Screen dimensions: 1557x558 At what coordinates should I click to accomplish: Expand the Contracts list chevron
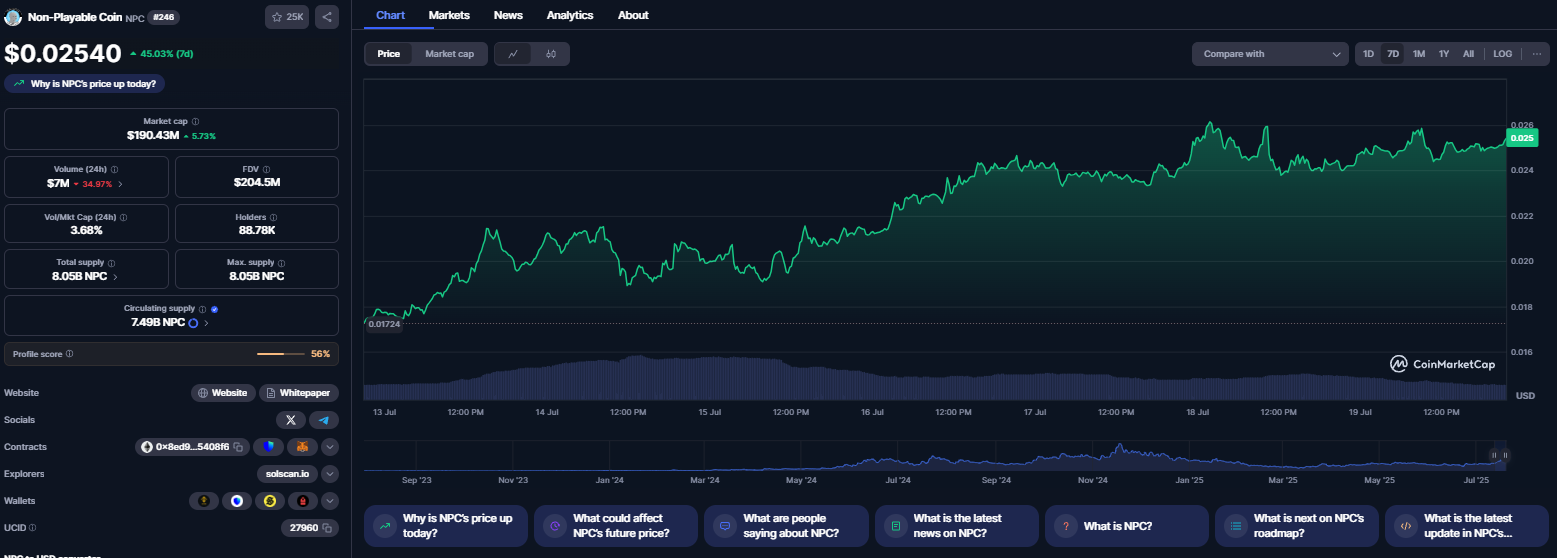pyautogui.click(x=330, y=447)
